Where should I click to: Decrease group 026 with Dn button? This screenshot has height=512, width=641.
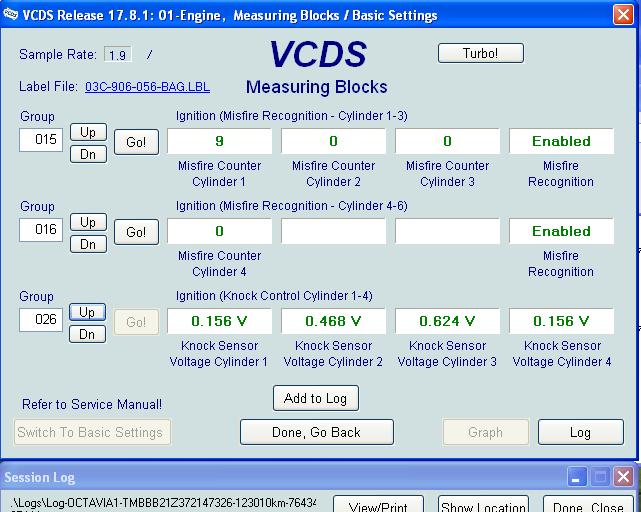pos(87,334)
